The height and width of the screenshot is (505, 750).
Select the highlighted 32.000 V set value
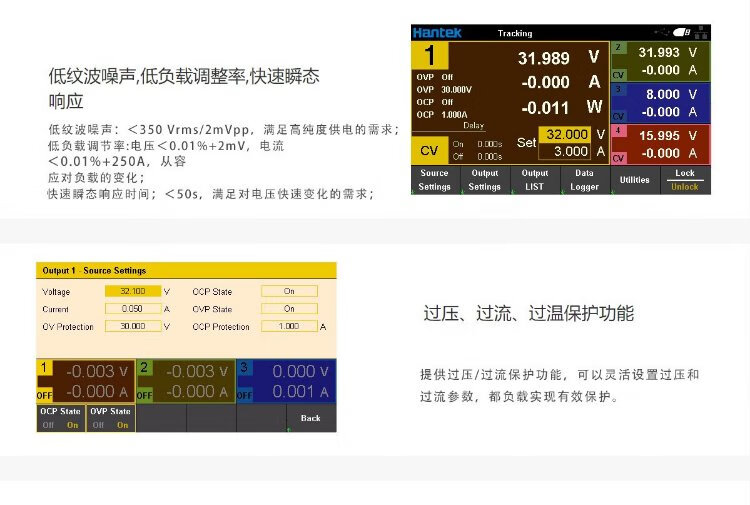click(x=566, y=134)
